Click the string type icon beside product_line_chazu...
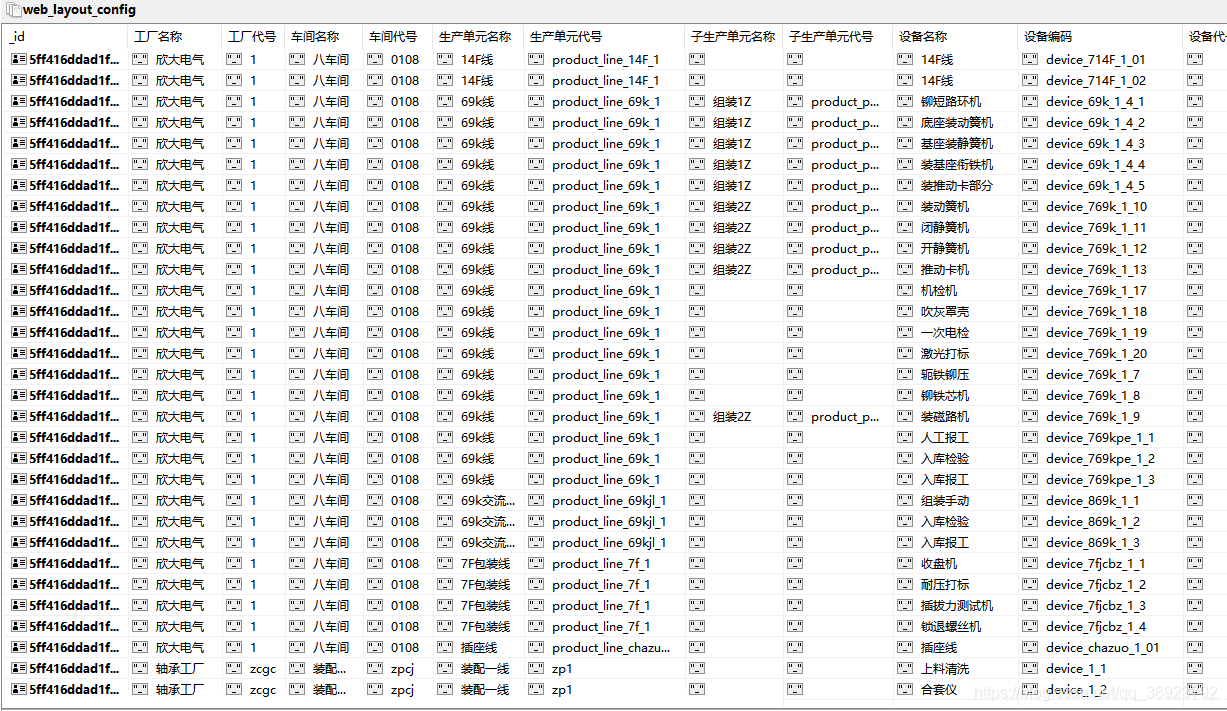Image resolution: width=1227 pixels, height=711 pixels. click(x=536, y=648)
